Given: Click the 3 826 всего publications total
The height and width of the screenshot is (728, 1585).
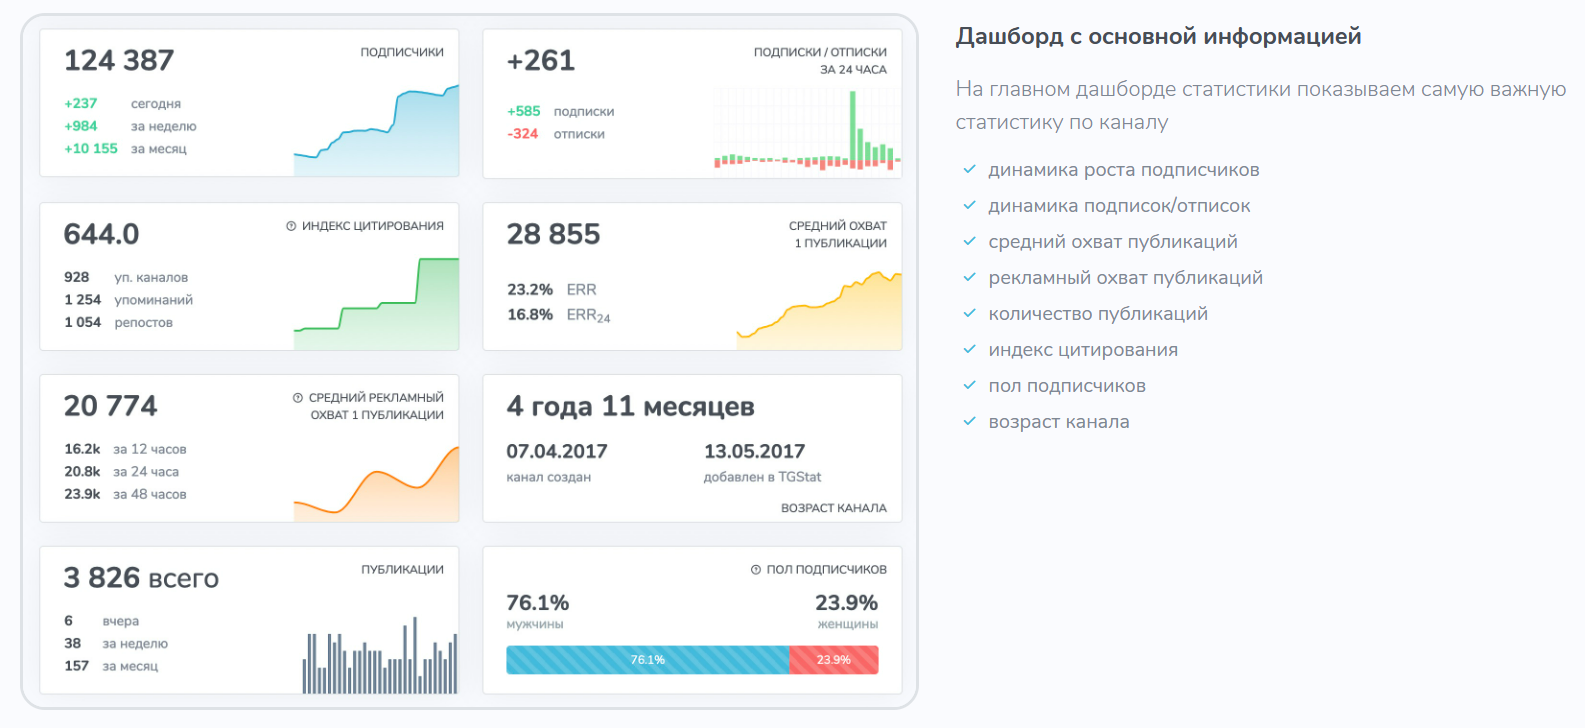Looking at the screenshot, I should [x=141, y=578].
